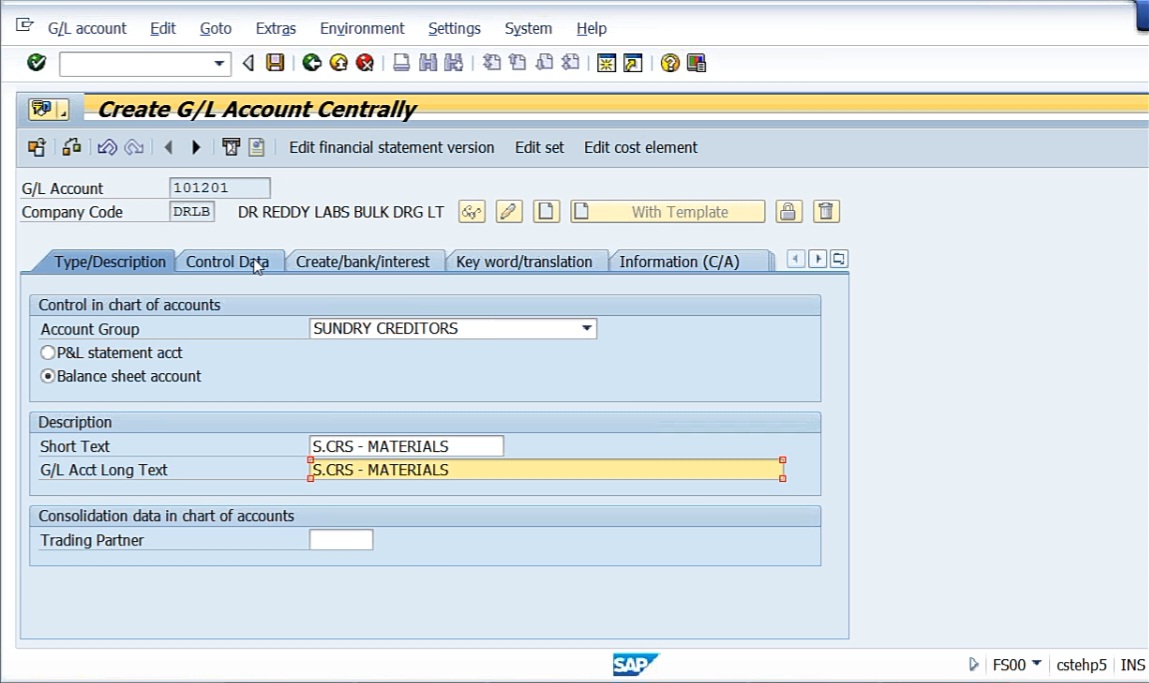Image resolution: width=1149 pixels, height=683 pixels.
Task: Click the next G/L account right arrow
Action: (196, 147)
